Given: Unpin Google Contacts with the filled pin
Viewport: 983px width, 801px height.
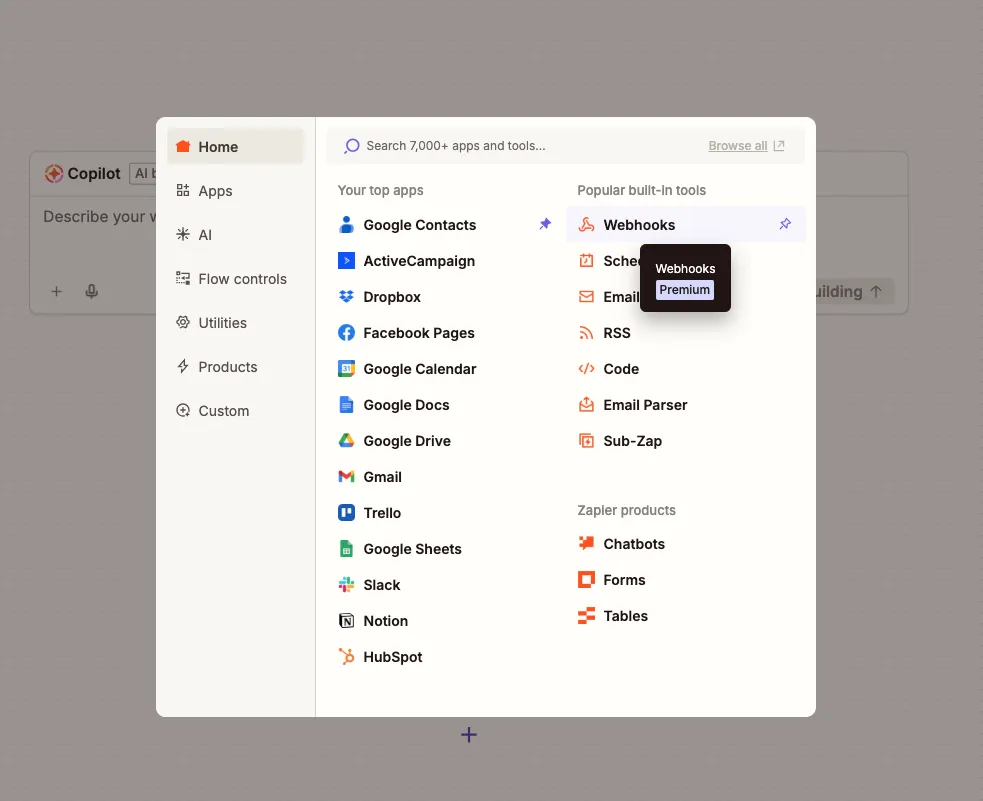Looking at the screenshot, I should (x=545, y=224).
